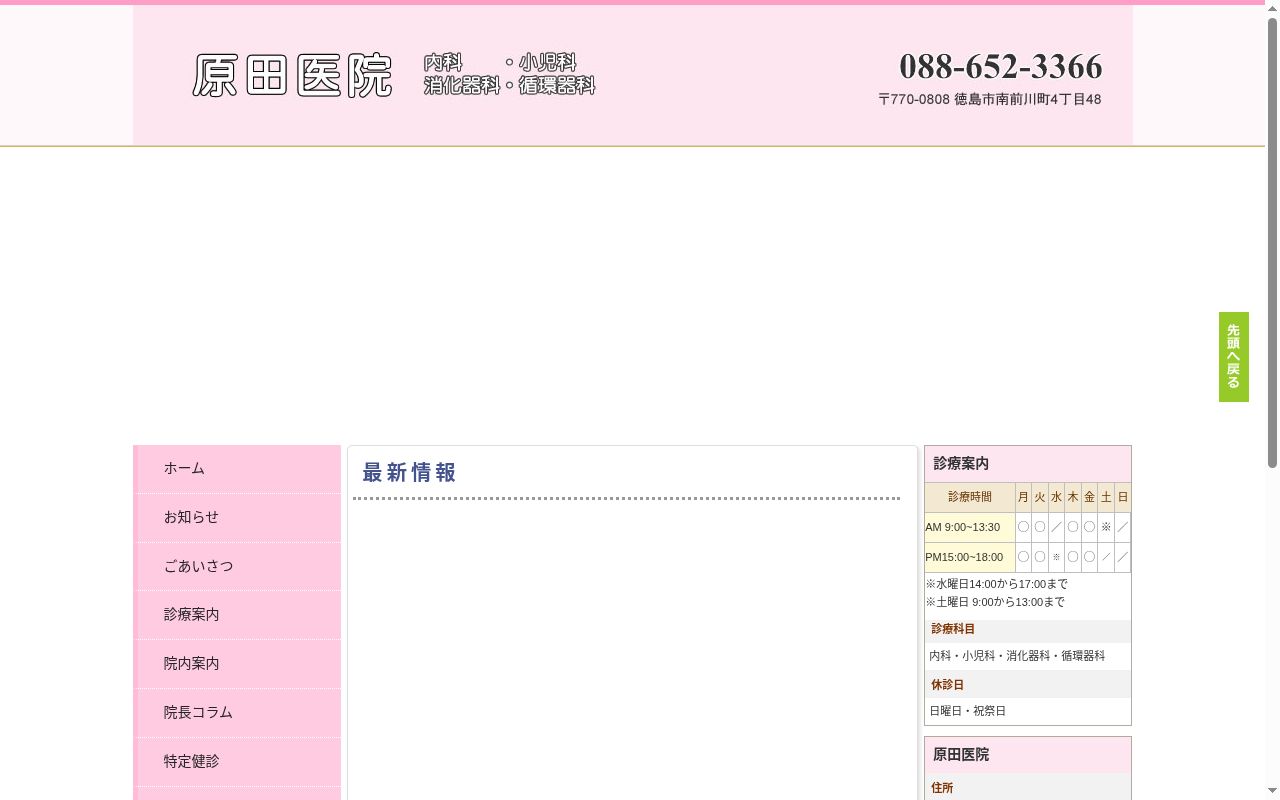Image resolution: width=1280 pixels, height=800 pixels.
Task: Click the clinic address 〒770-0808 text
Action: pos(989,99)
